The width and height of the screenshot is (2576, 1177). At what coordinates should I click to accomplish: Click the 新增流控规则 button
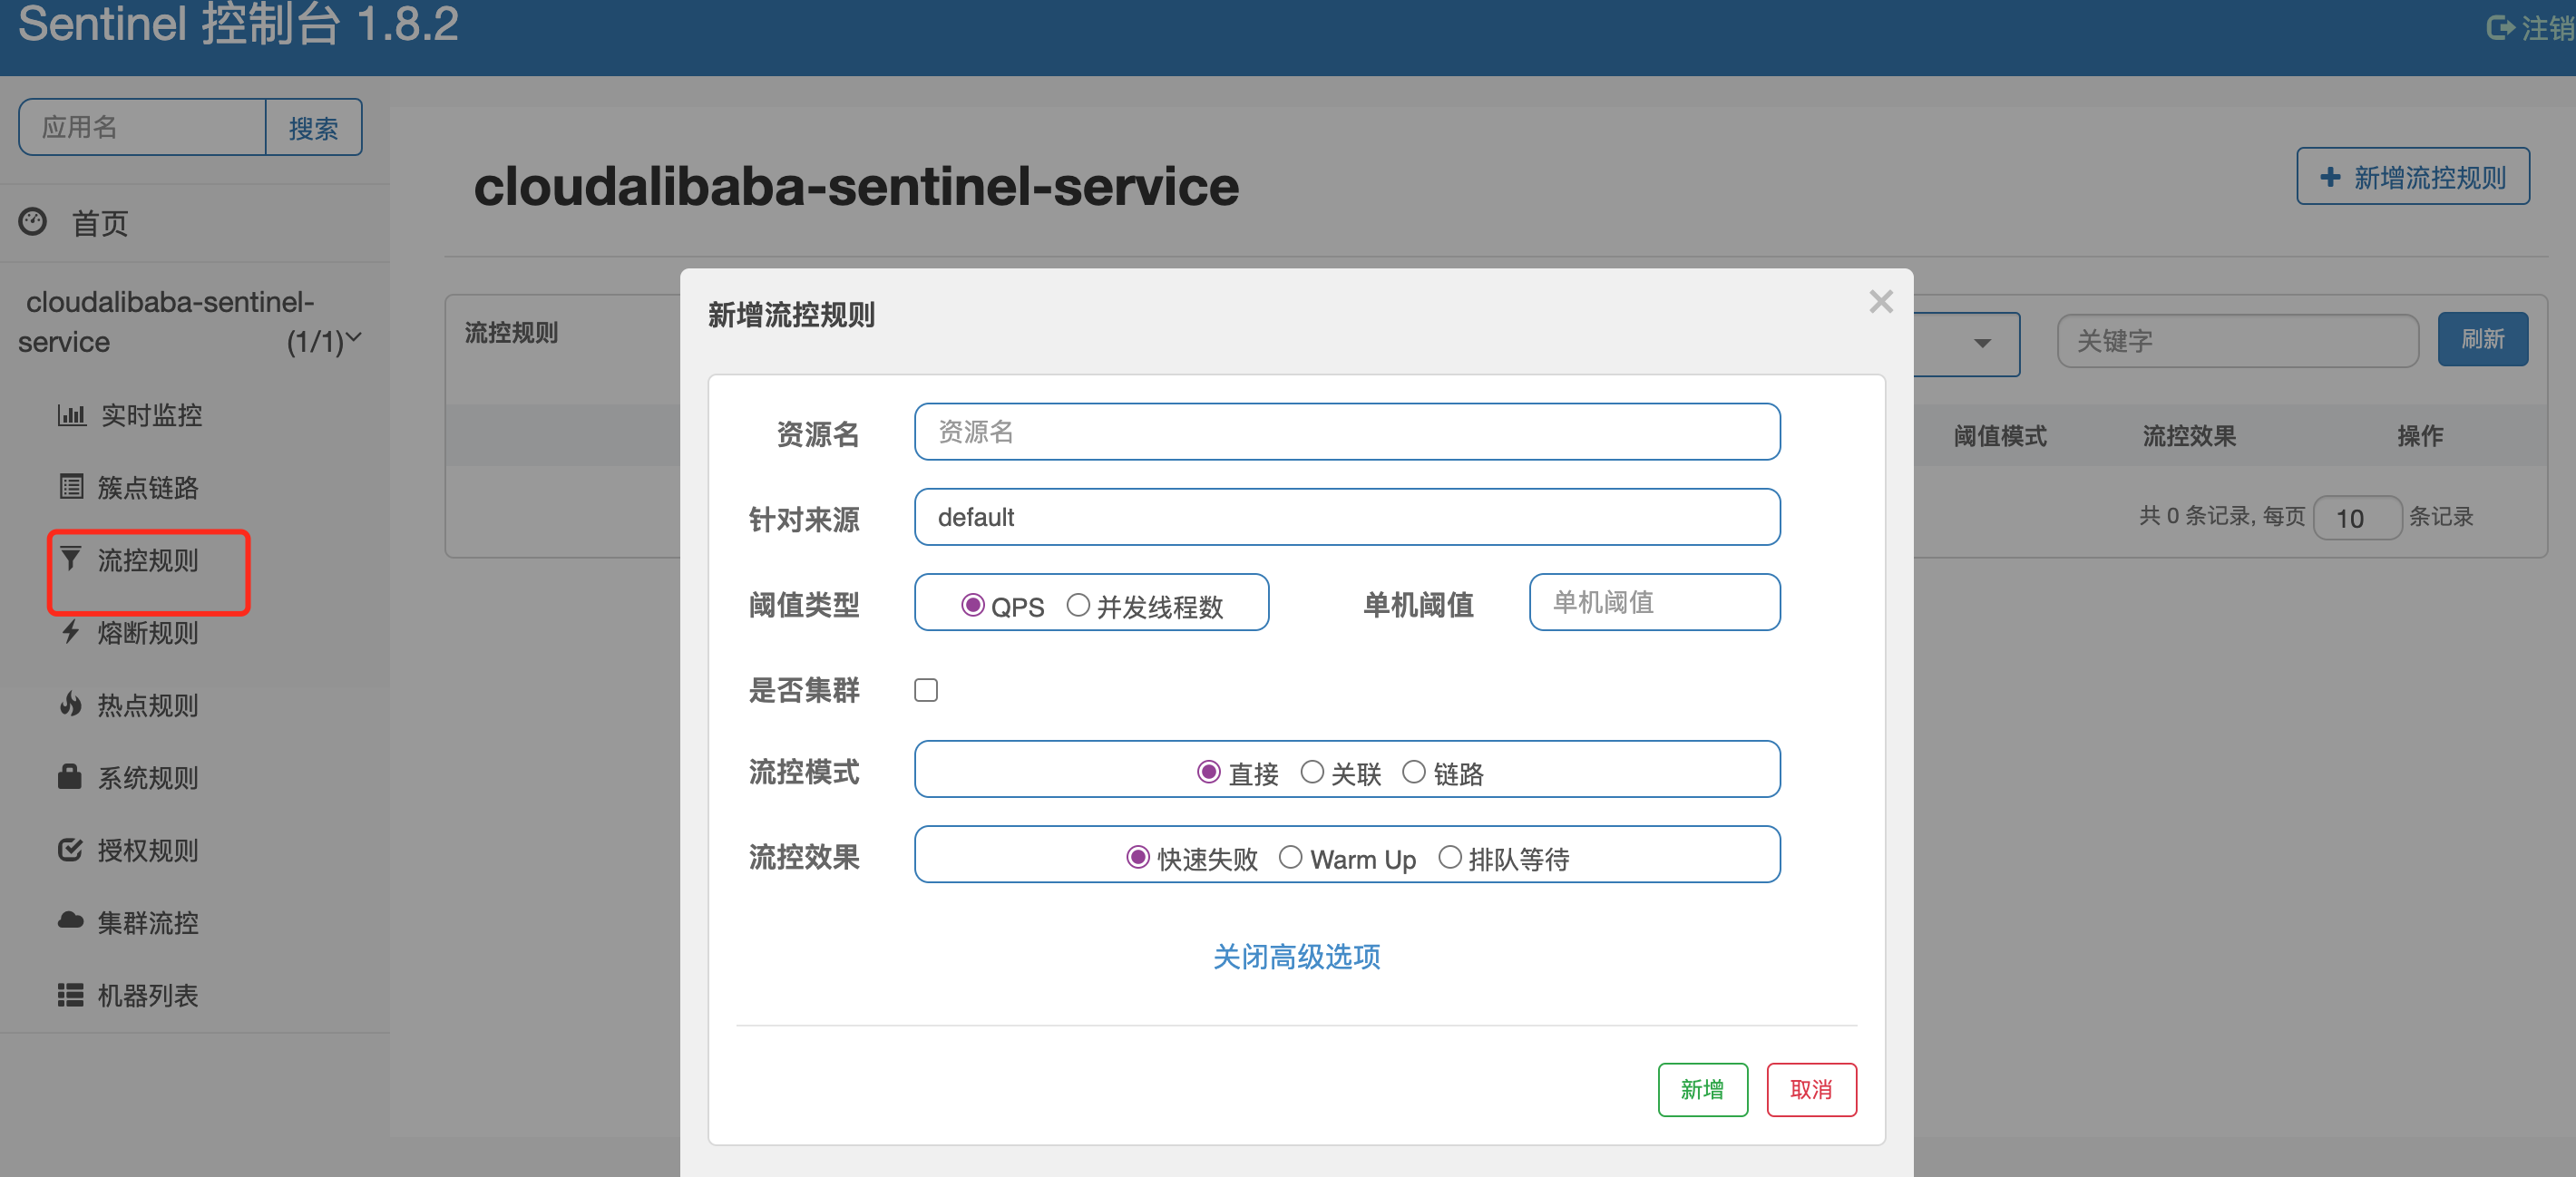click(2412, 177)
